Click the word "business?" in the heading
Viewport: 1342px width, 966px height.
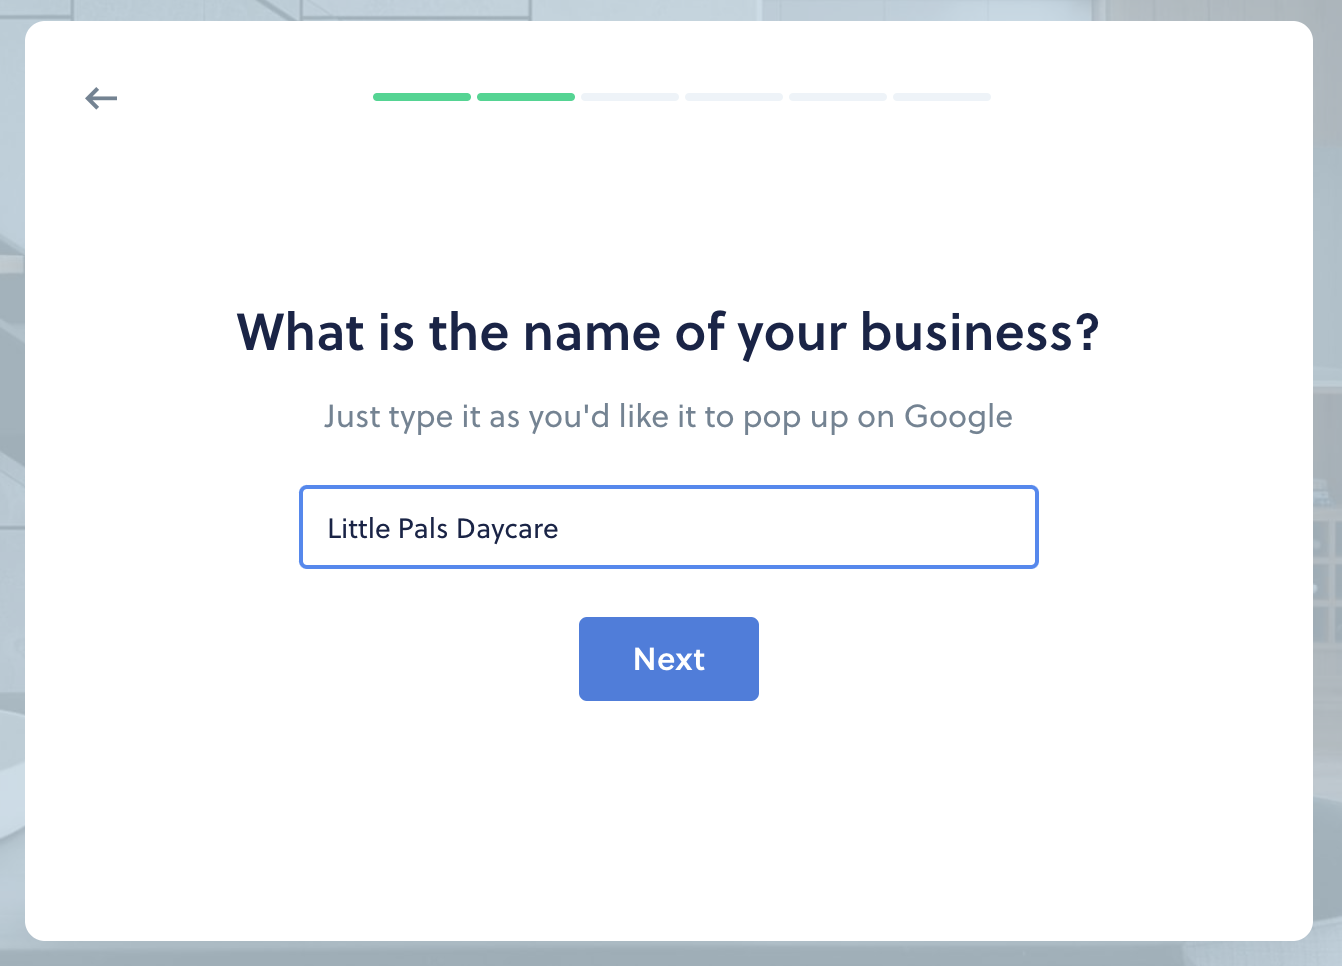click(980, 332)
